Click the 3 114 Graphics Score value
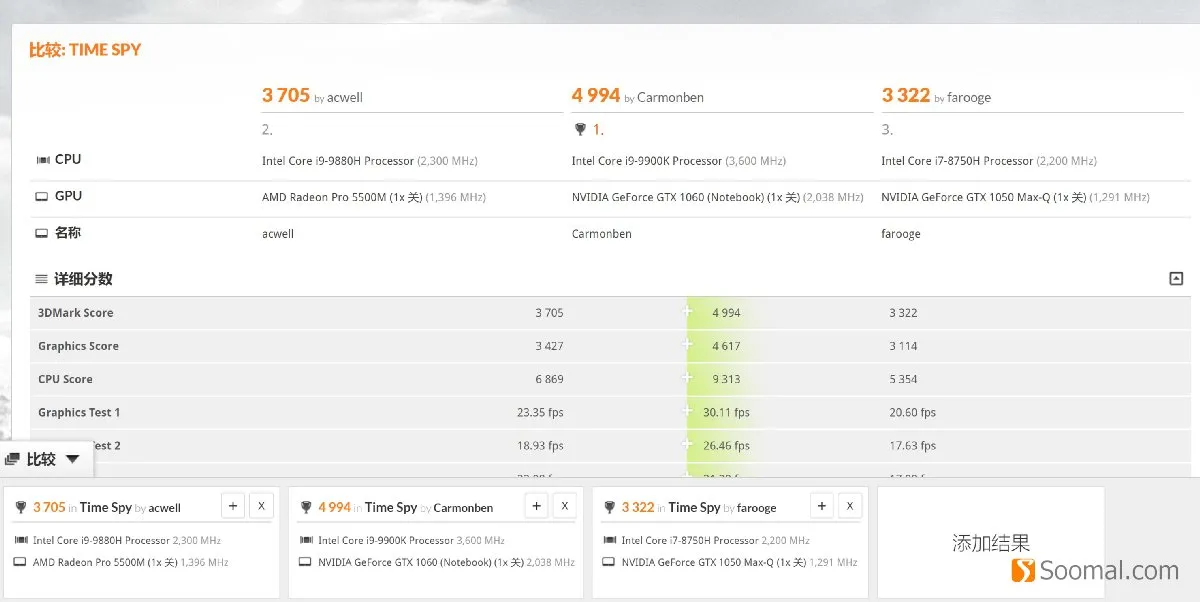The width and height of the screenshot is (1200, 602). coord(903,346)
